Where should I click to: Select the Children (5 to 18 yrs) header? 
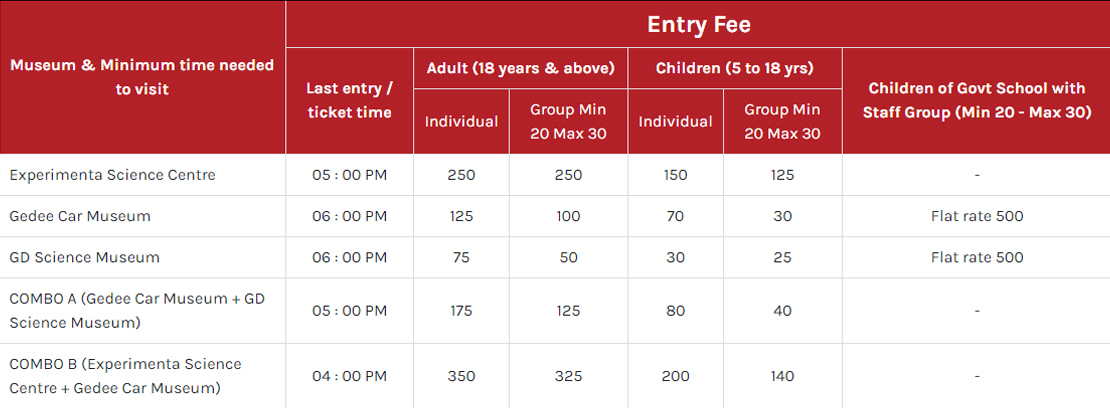(735, 69)
